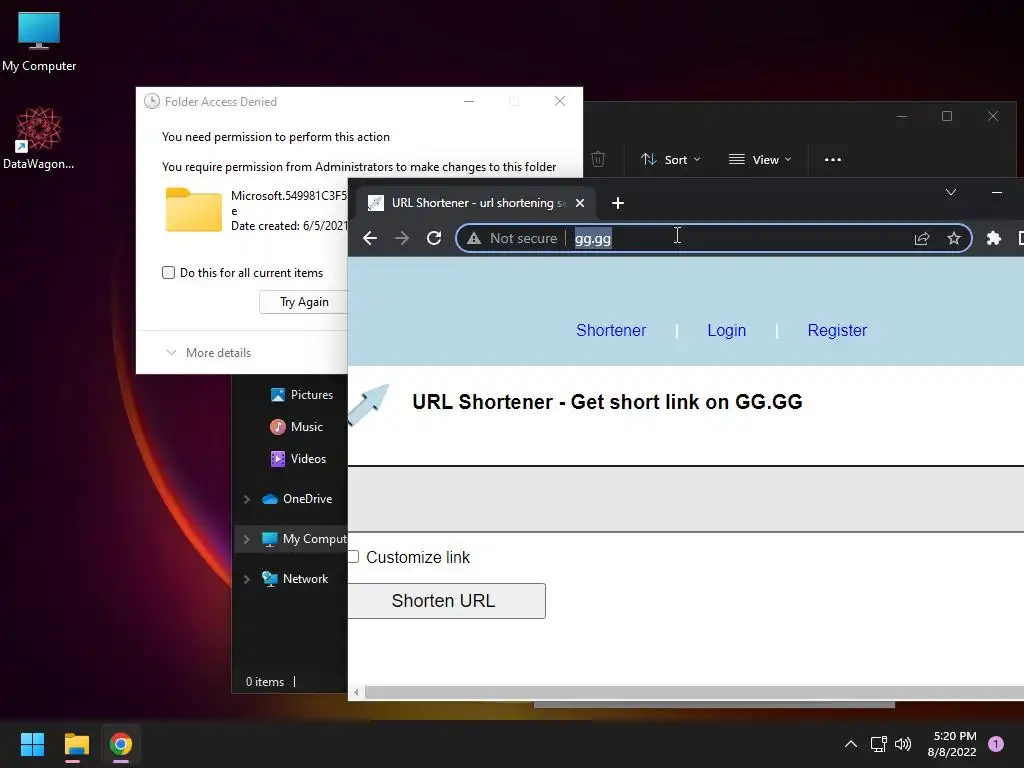Select Music in File Explorer sidebar
This screenshot has width=1024, height=768.
click(x=296, y=426)
